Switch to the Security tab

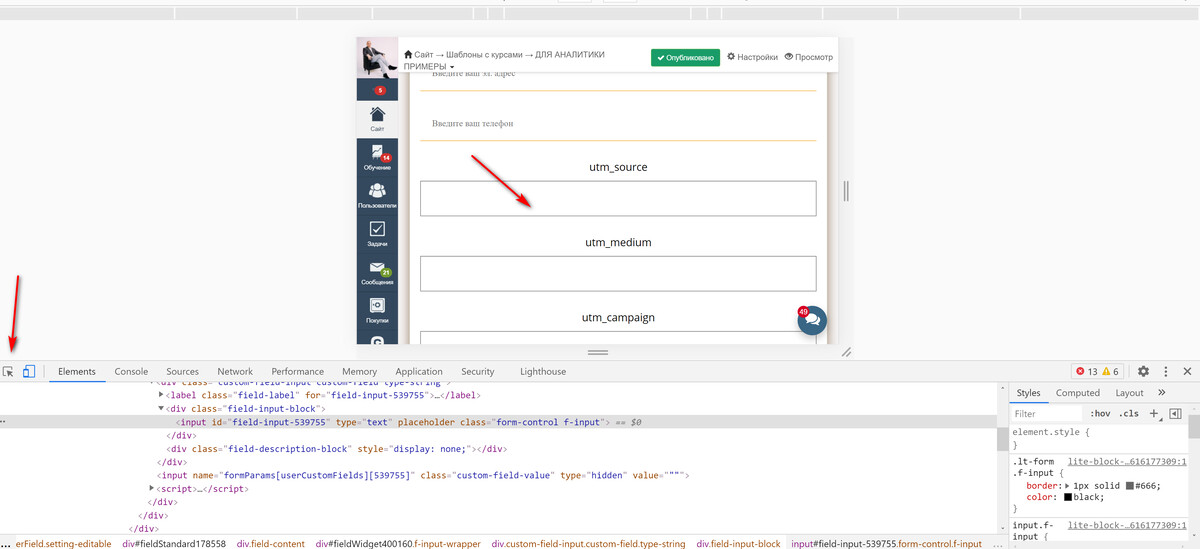click(x=478, y=371)
